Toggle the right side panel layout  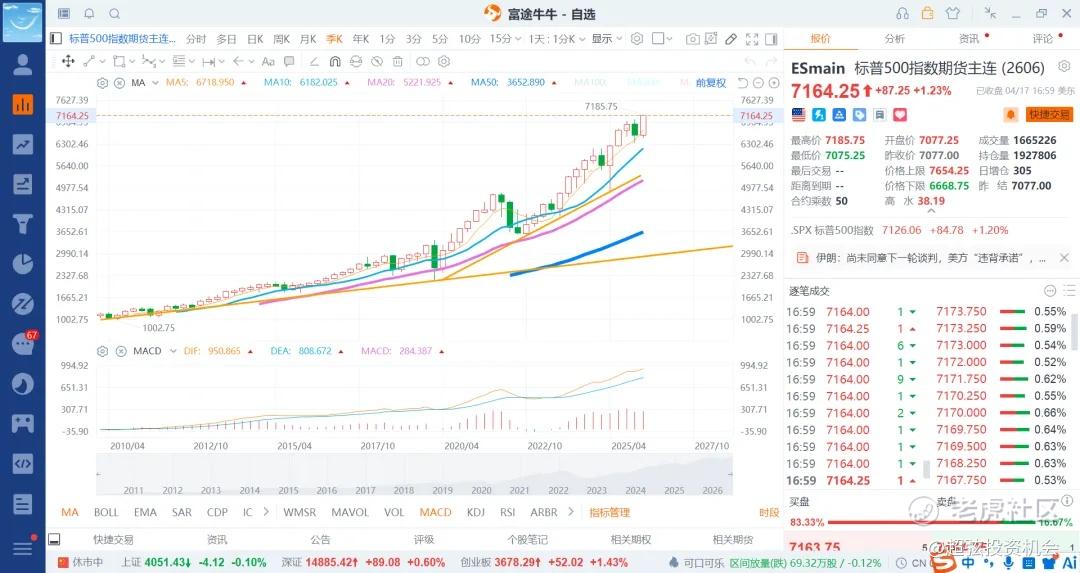tap(771, 39)
